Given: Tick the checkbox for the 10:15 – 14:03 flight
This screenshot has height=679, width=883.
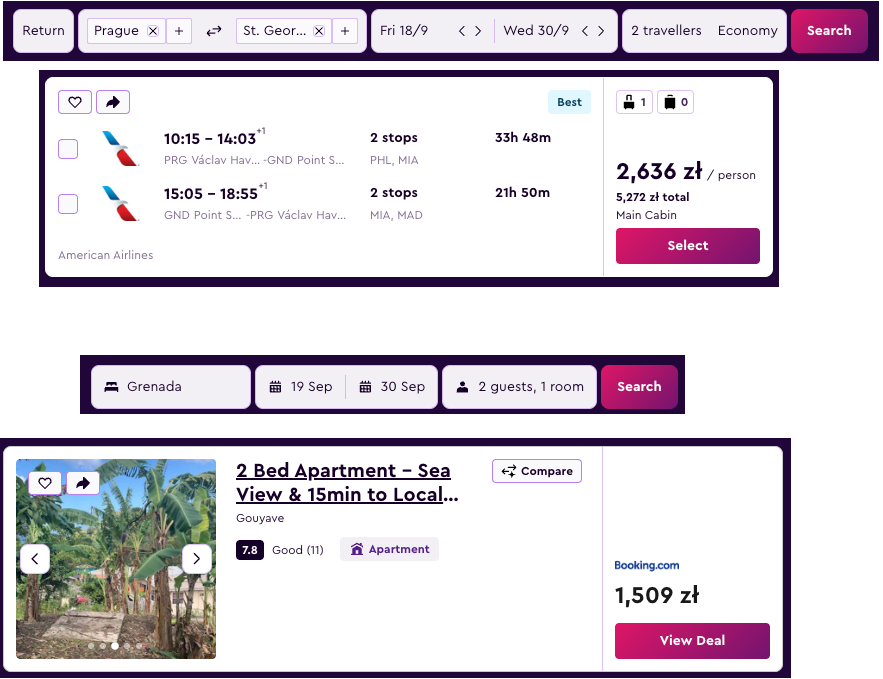Looking at the screenshot, I should pyautogui.click(x=68, y=149).
